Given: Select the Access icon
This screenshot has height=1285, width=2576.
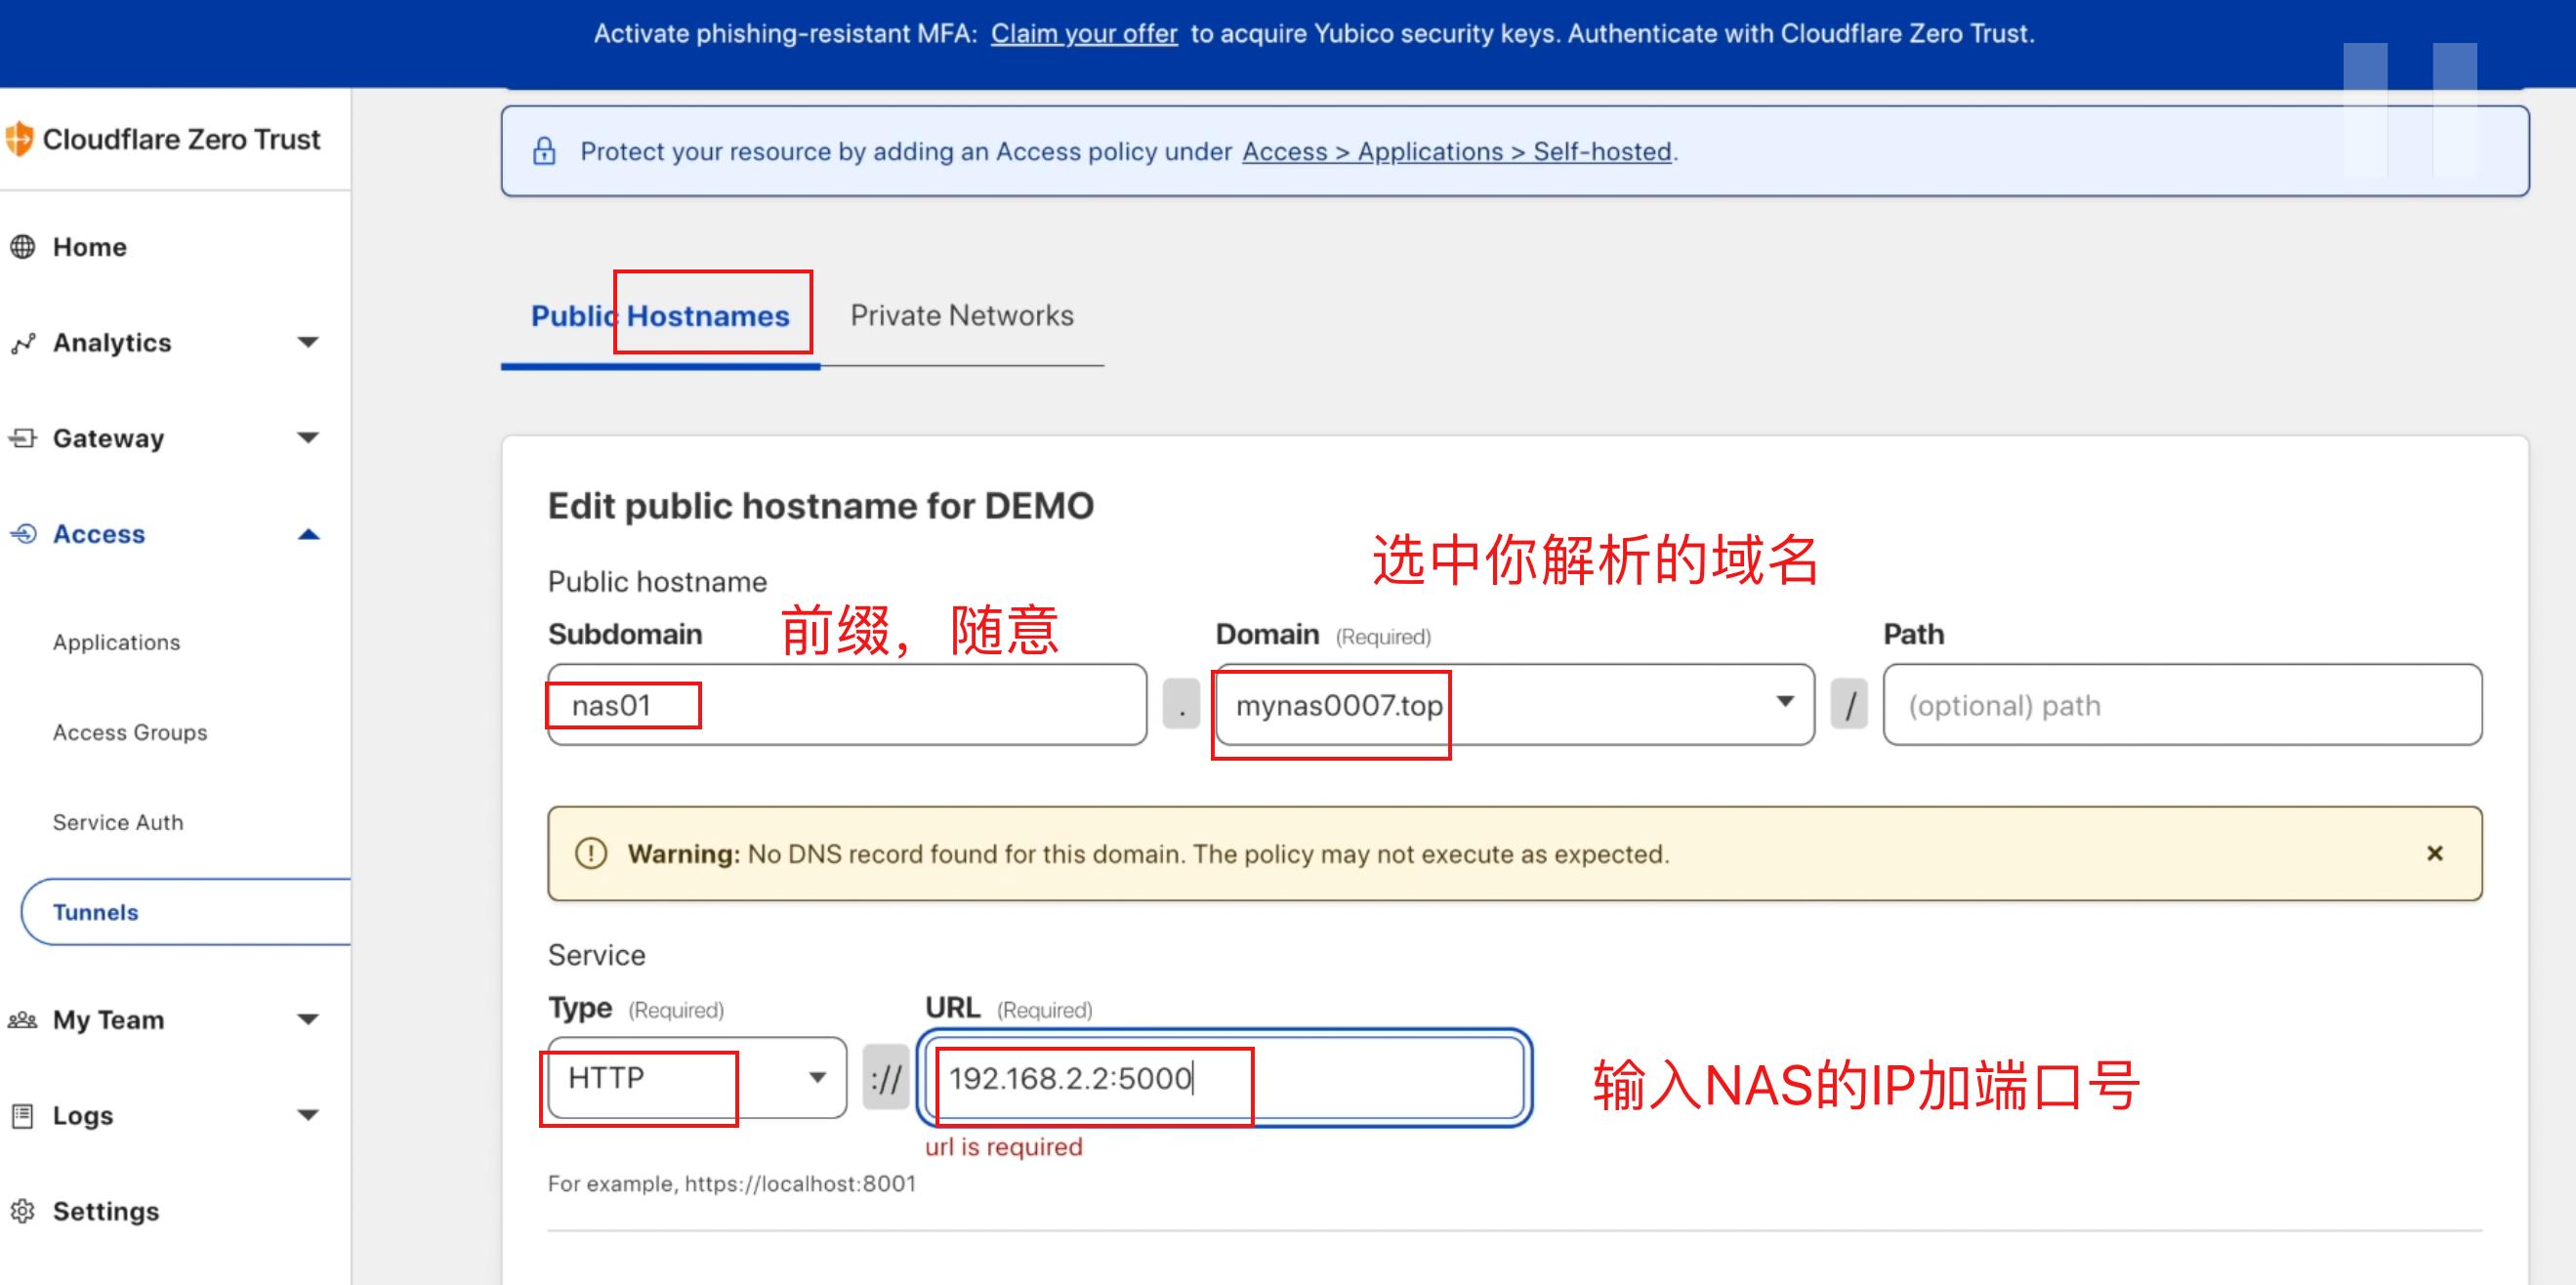Looking at the screenshot, I should 22,533.
